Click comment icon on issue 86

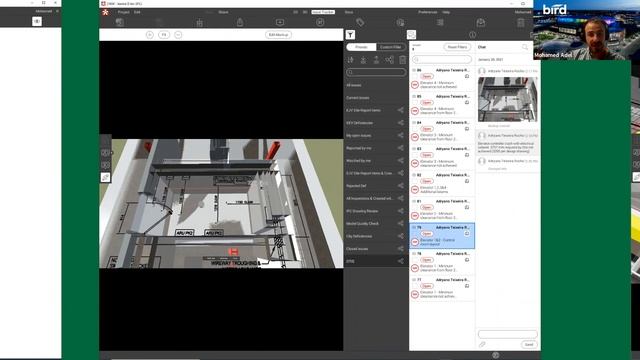click(x=467, y=76)
